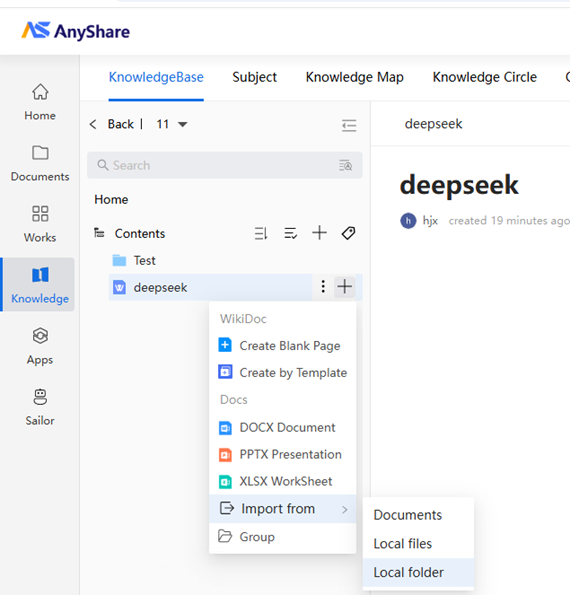Viewport: 570px width, 595px height.
Task: Collapse the contents side panel
Action: 349,125
